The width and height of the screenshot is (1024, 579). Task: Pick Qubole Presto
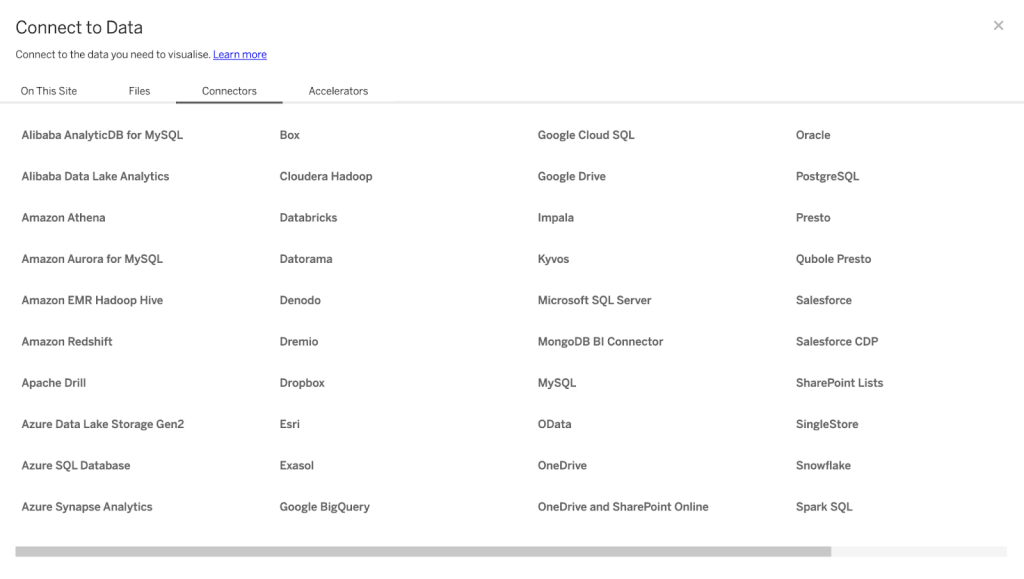coord(833,259)
